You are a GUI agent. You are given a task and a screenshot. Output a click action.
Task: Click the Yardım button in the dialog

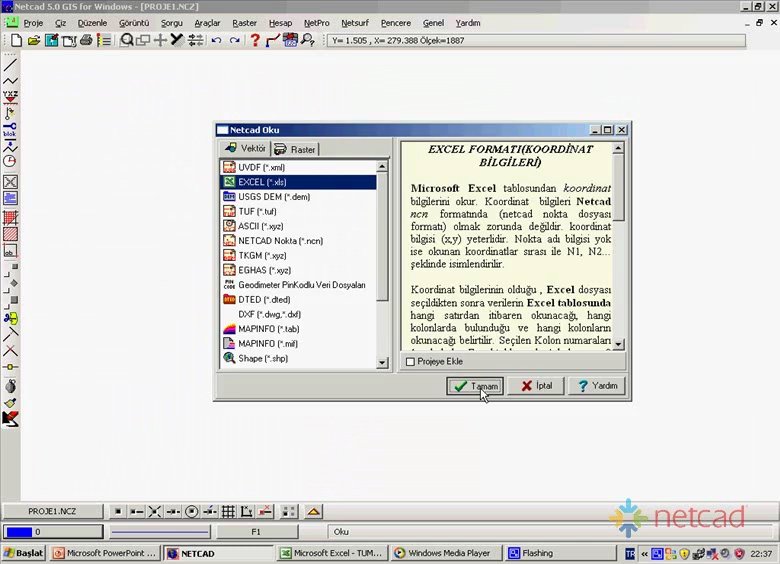[x=596, y=385]
